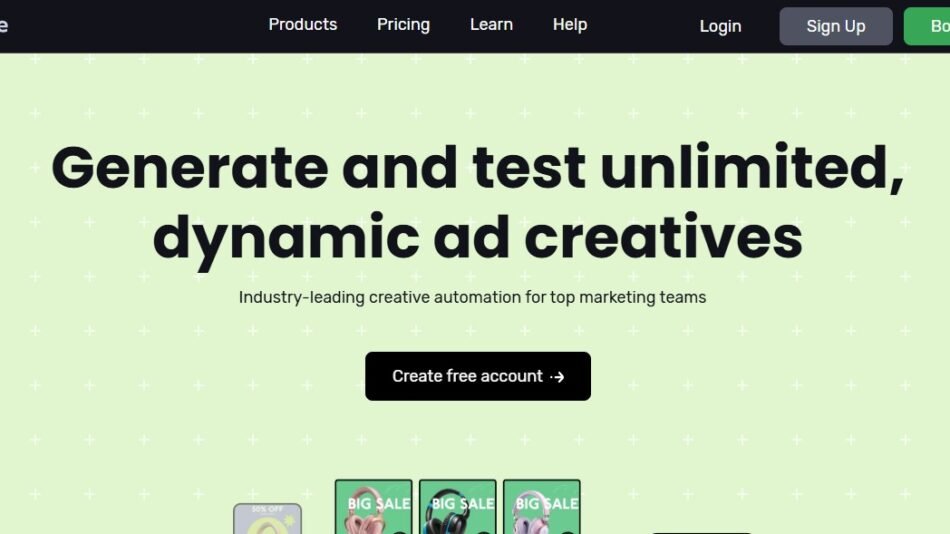Click the headline 'Generate and test unlimited'
This screenshot has height=534, width=950.
[477, 167]
